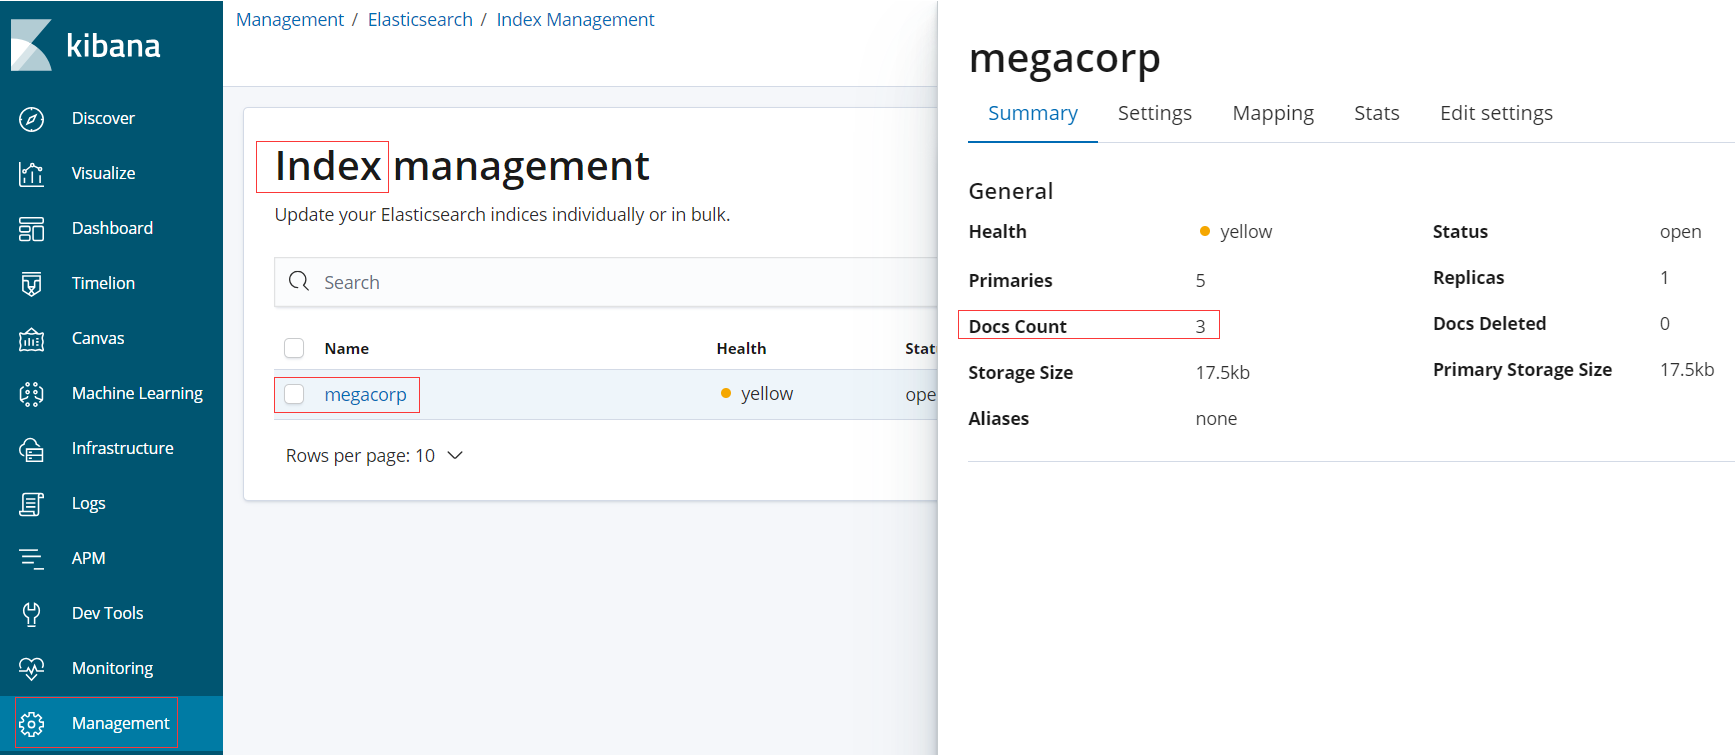The image size is (1735, 755).
Task: Open Infrastructure label in sidebar
Action: (x=122, y=448)
